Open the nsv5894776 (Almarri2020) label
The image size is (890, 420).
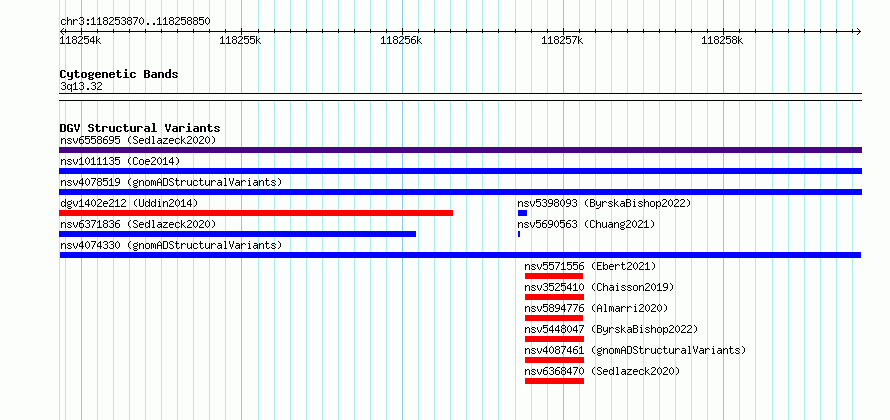tap(596, 308)
